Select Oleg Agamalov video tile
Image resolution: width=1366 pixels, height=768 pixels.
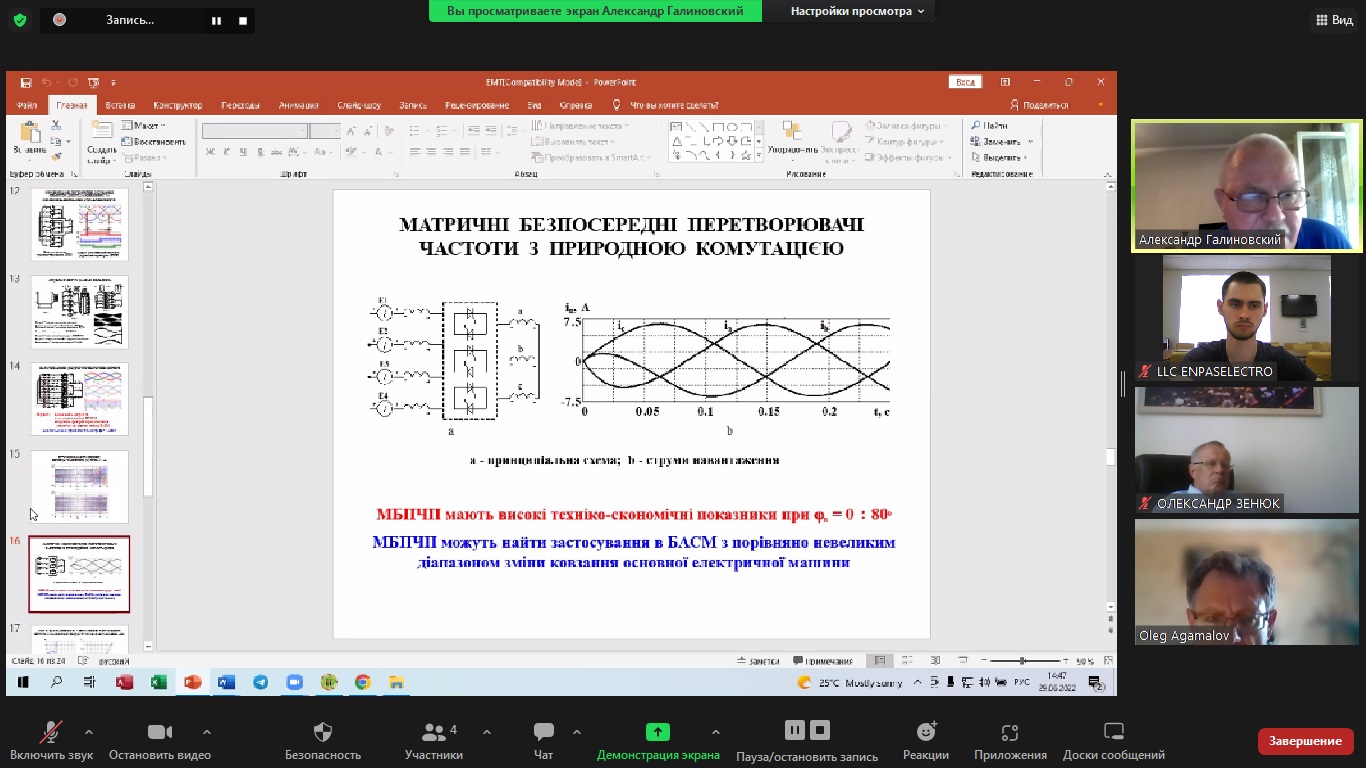[x=1246, y=581]
